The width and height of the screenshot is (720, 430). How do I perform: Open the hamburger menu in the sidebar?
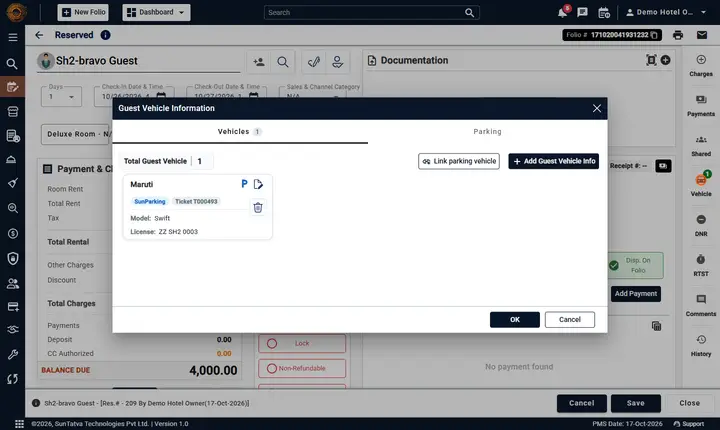click(x=13, y=37)
